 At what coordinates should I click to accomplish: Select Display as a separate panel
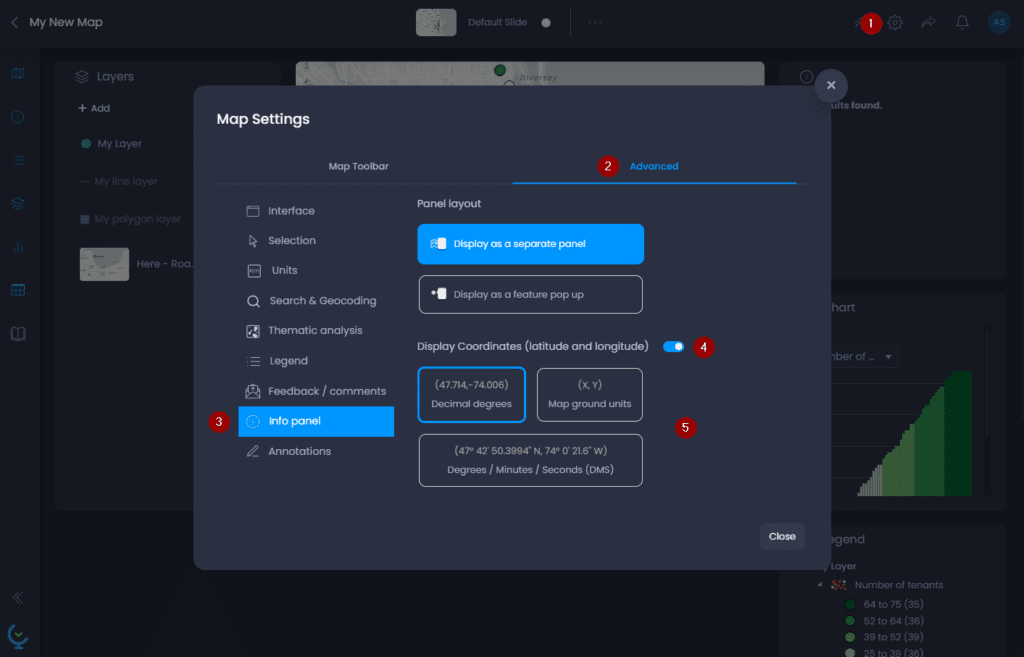click(530, 244)
